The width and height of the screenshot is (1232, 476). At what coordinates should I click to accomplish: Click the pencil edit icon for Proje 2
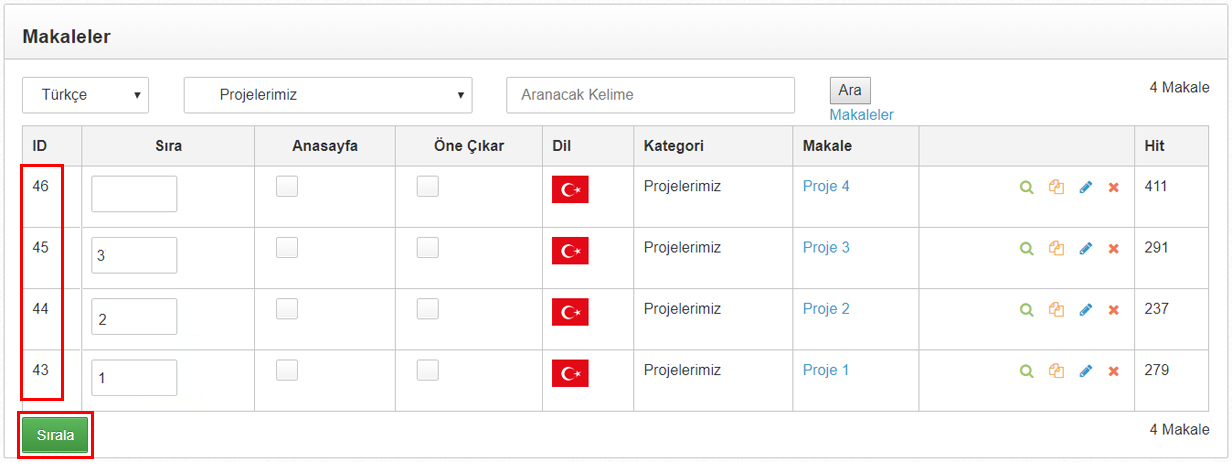click(x=1086, y=310)
